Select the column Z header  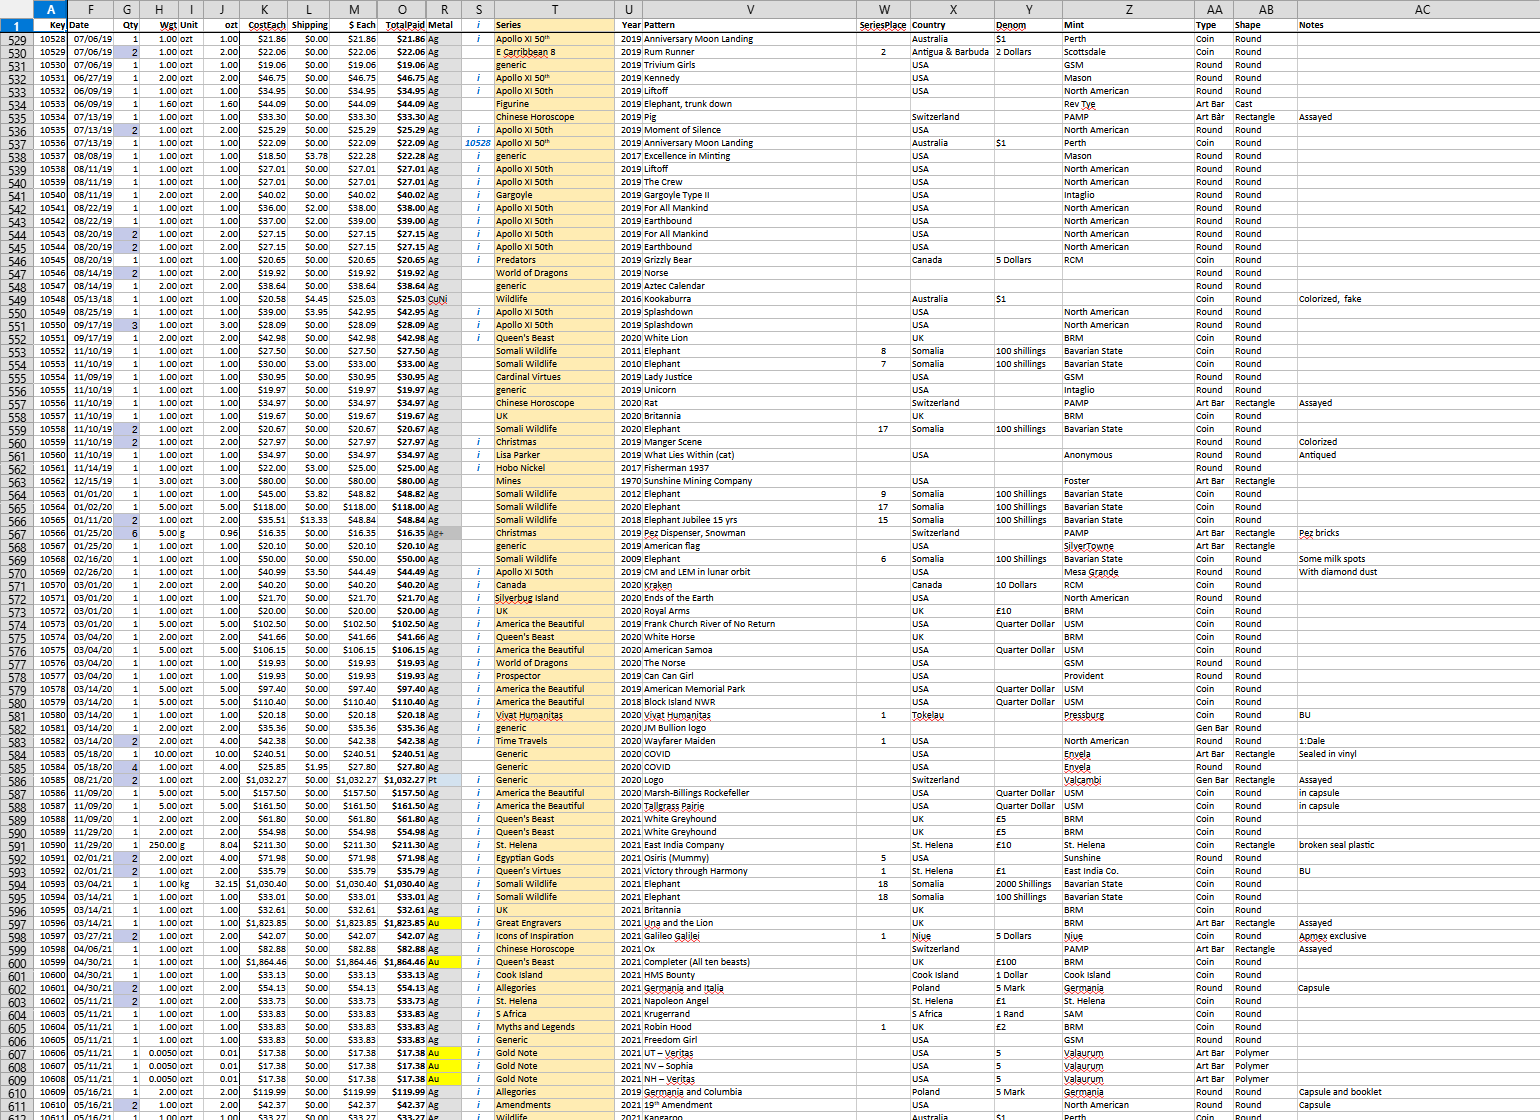pos(1128,9)
